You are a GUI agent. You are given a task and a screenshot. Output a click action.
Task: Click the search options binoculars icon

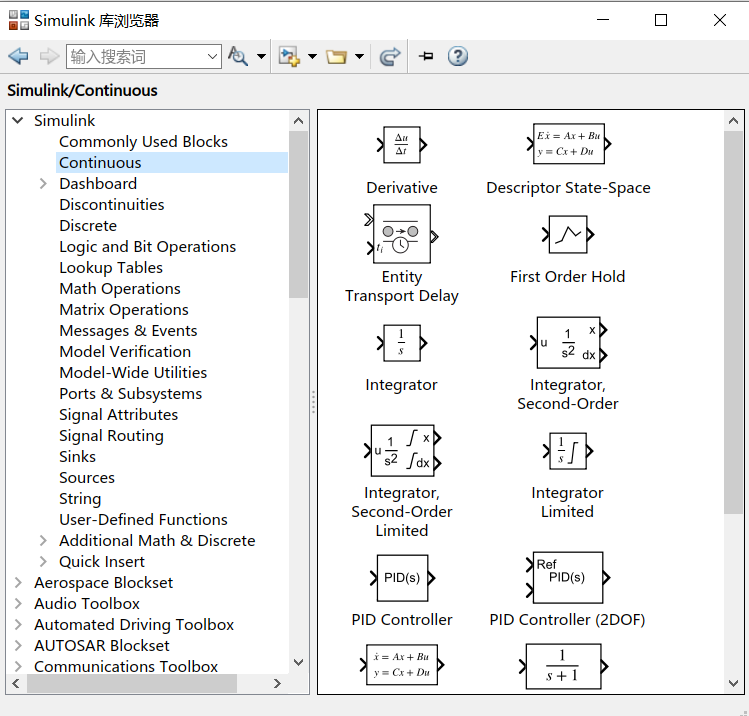point(238,57)
